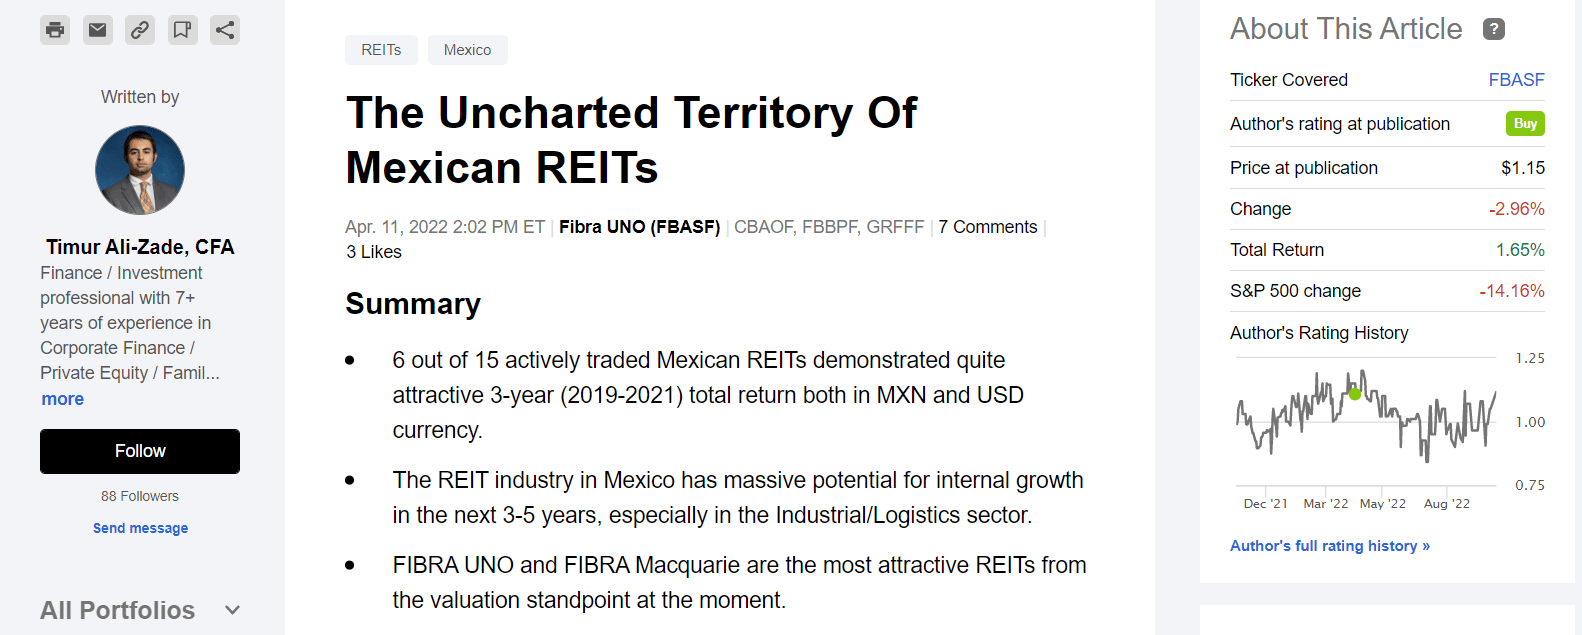Image resolution: width=1582 pixels, height=635 pixels.
Task: Expand author bio with 'more'
Action: tap(62, 399)
